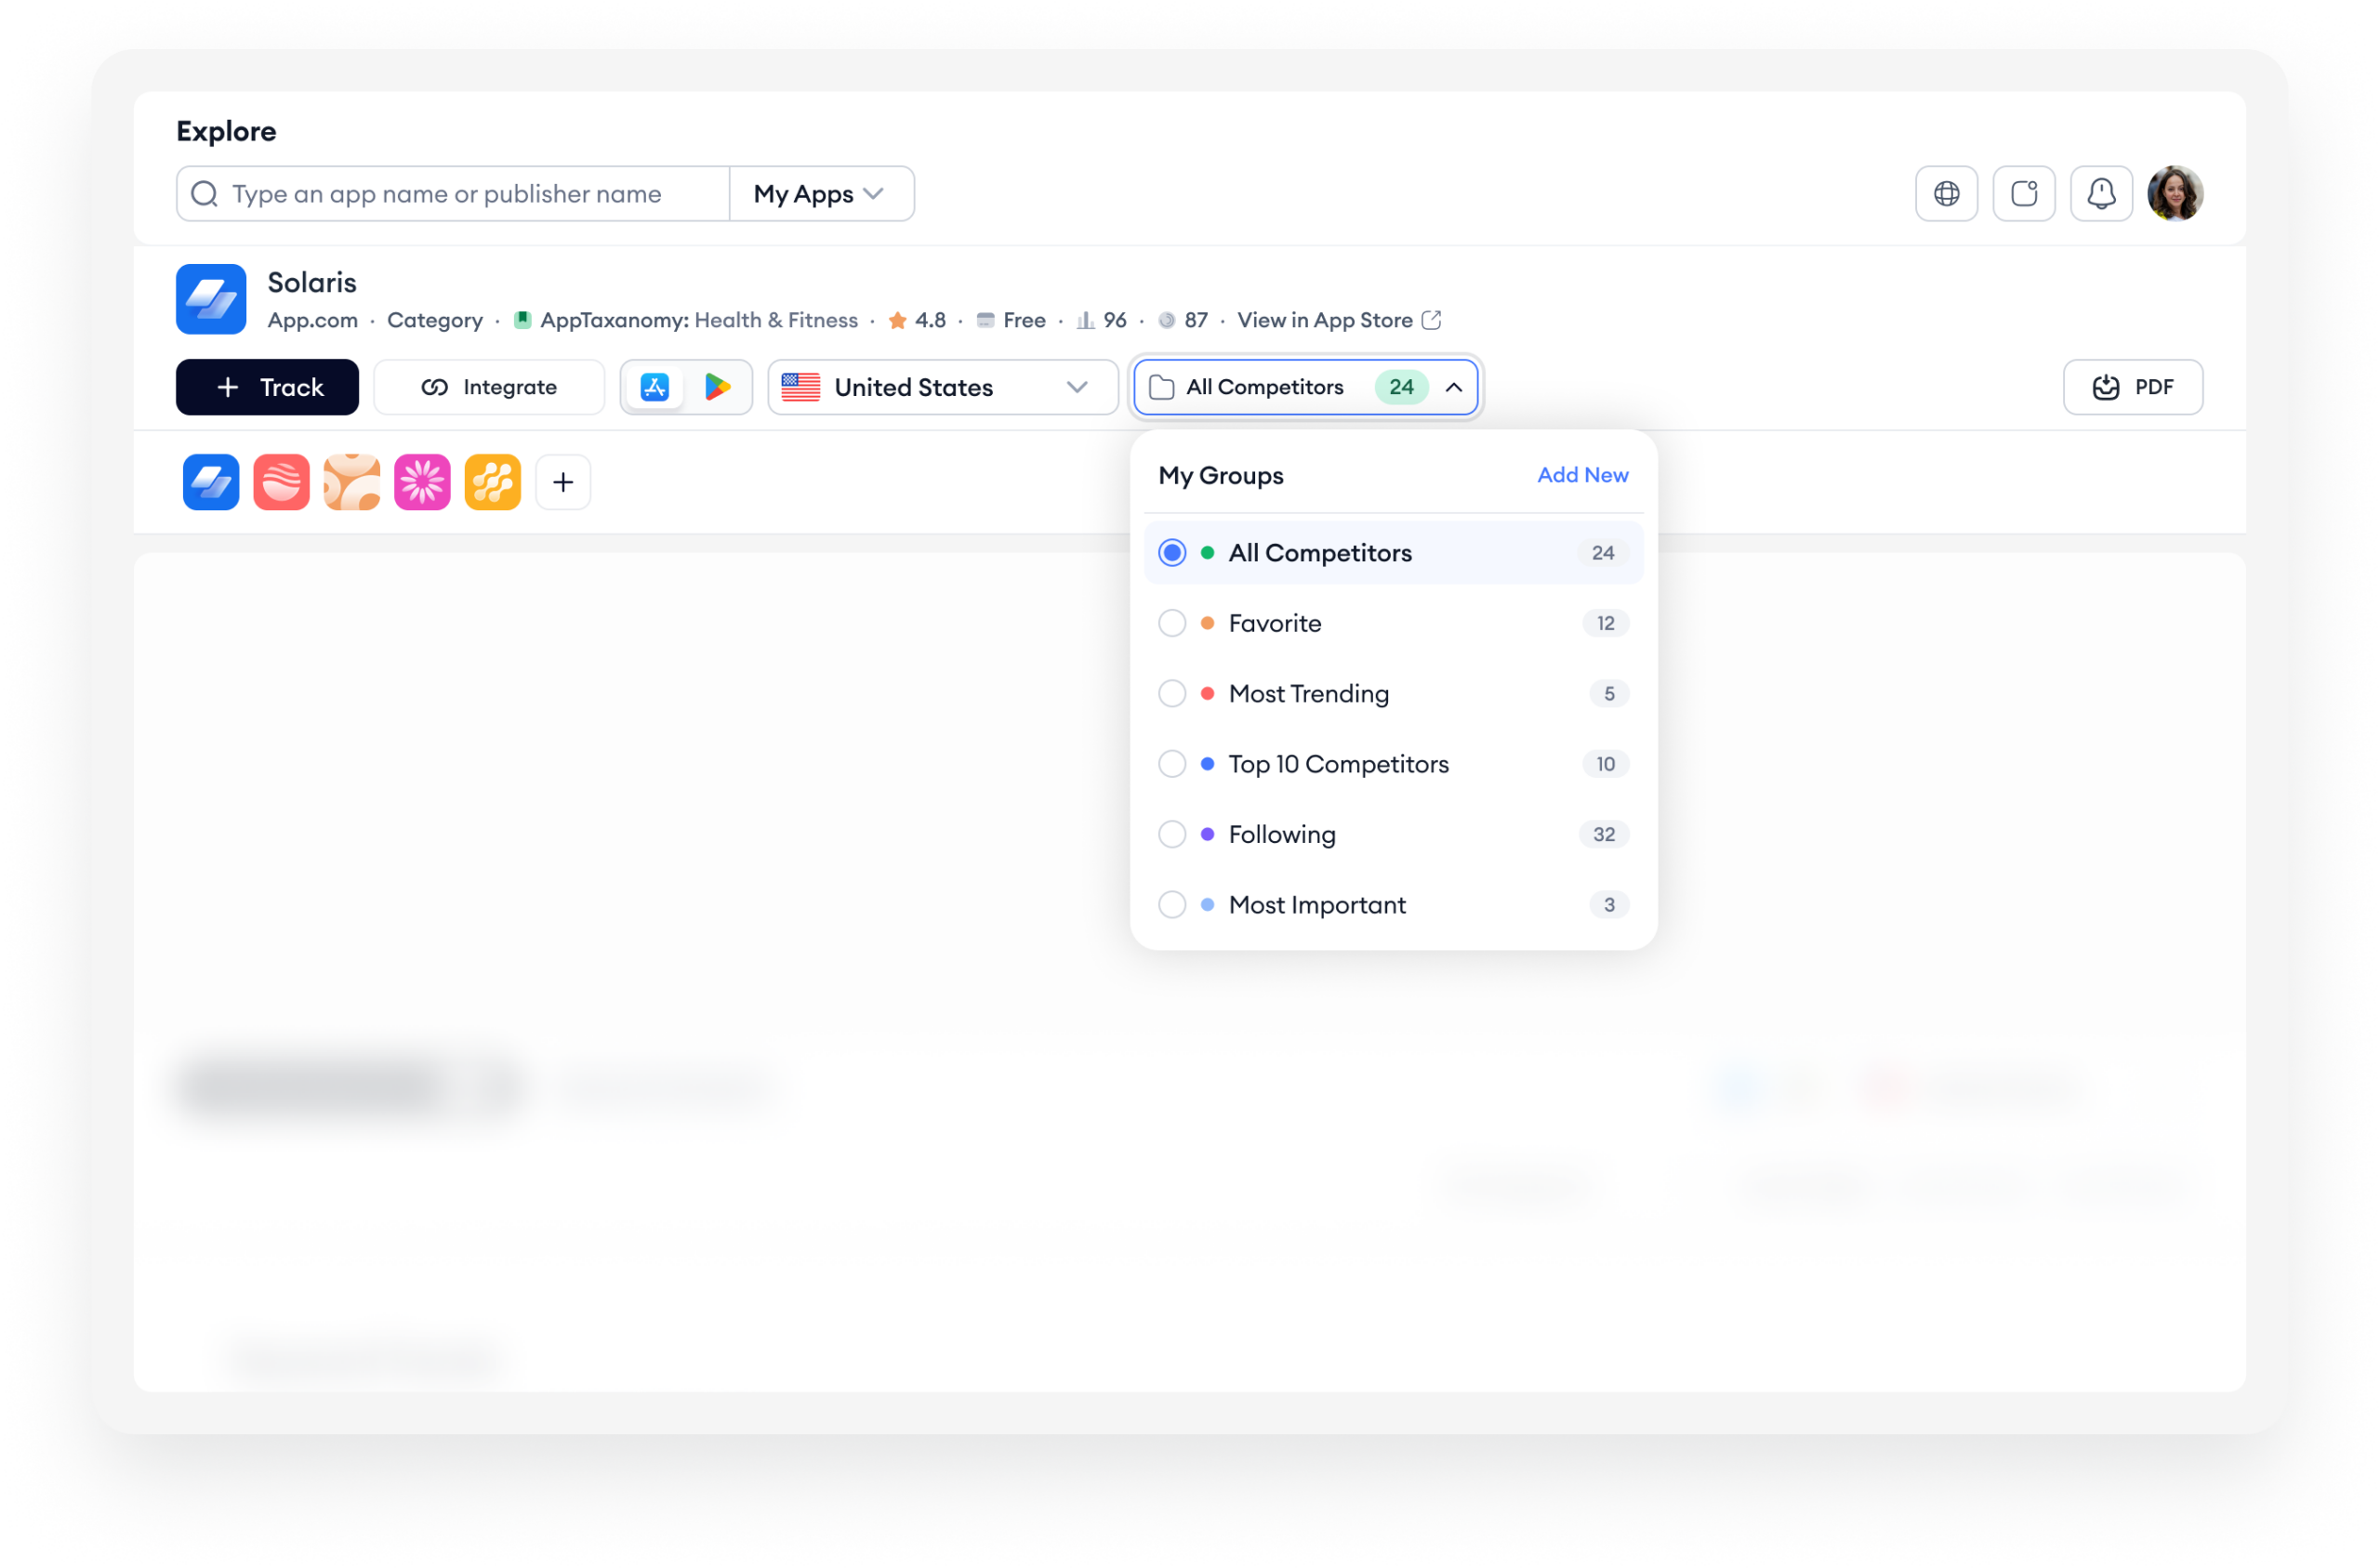Click the search magnifier icon

[x=204, y=193]
